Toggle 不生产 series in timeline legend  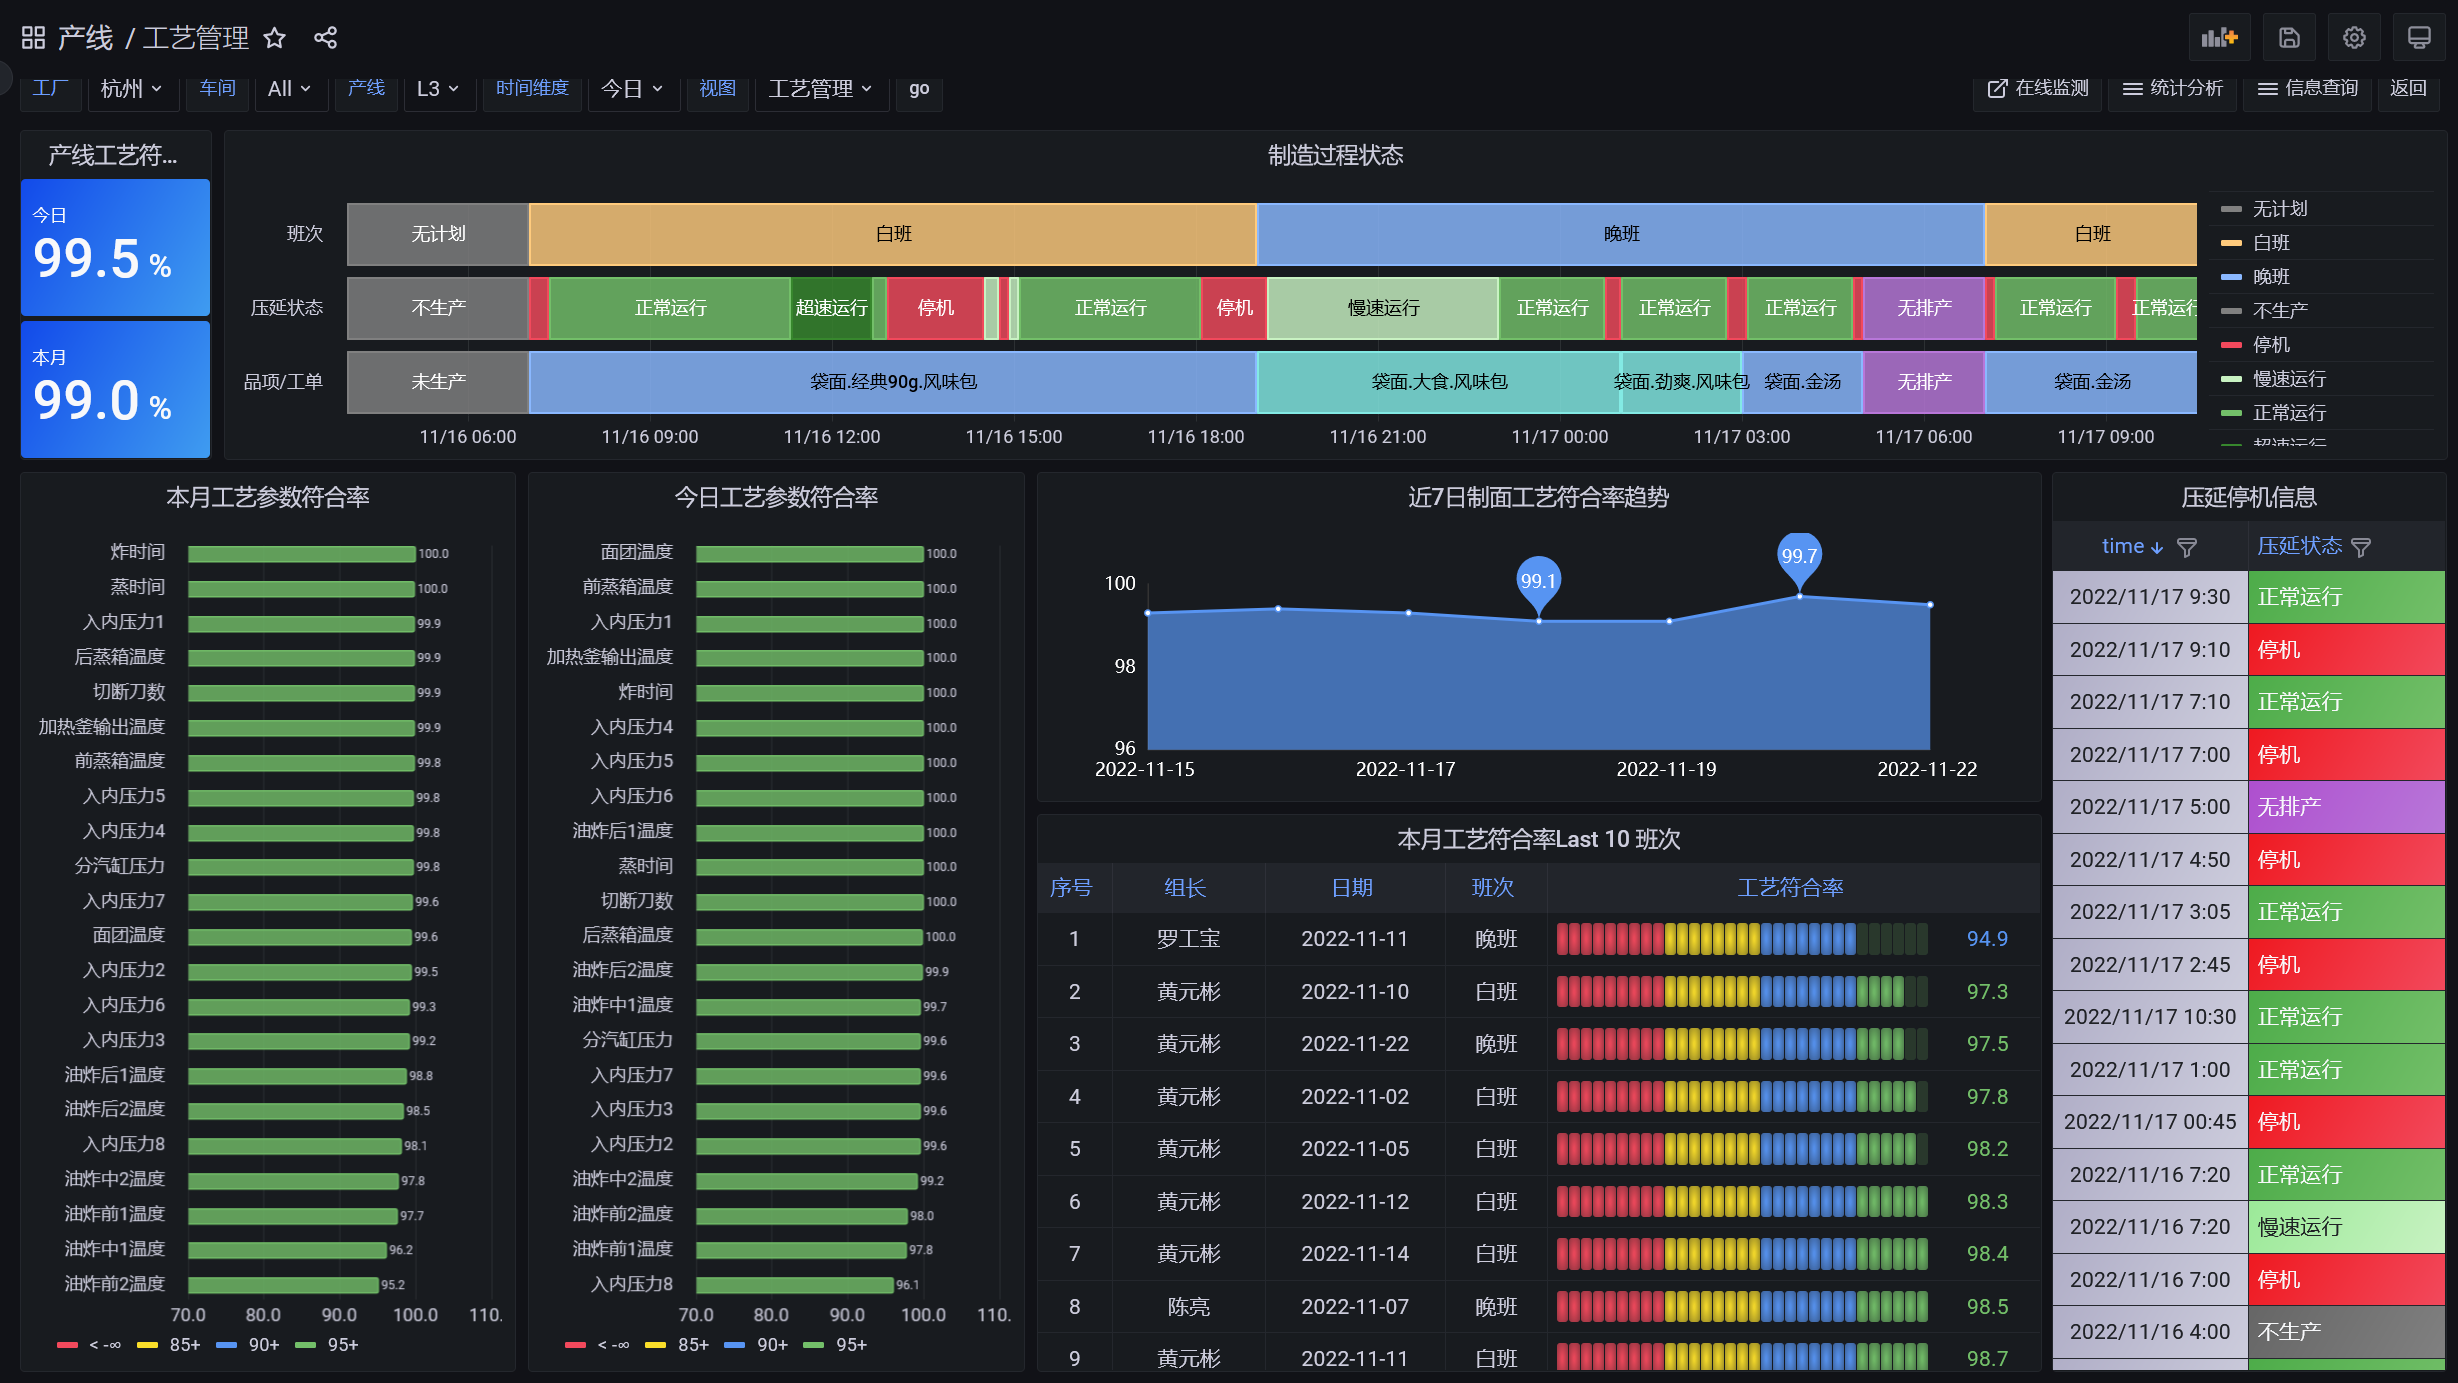(x=2279, y=311)
